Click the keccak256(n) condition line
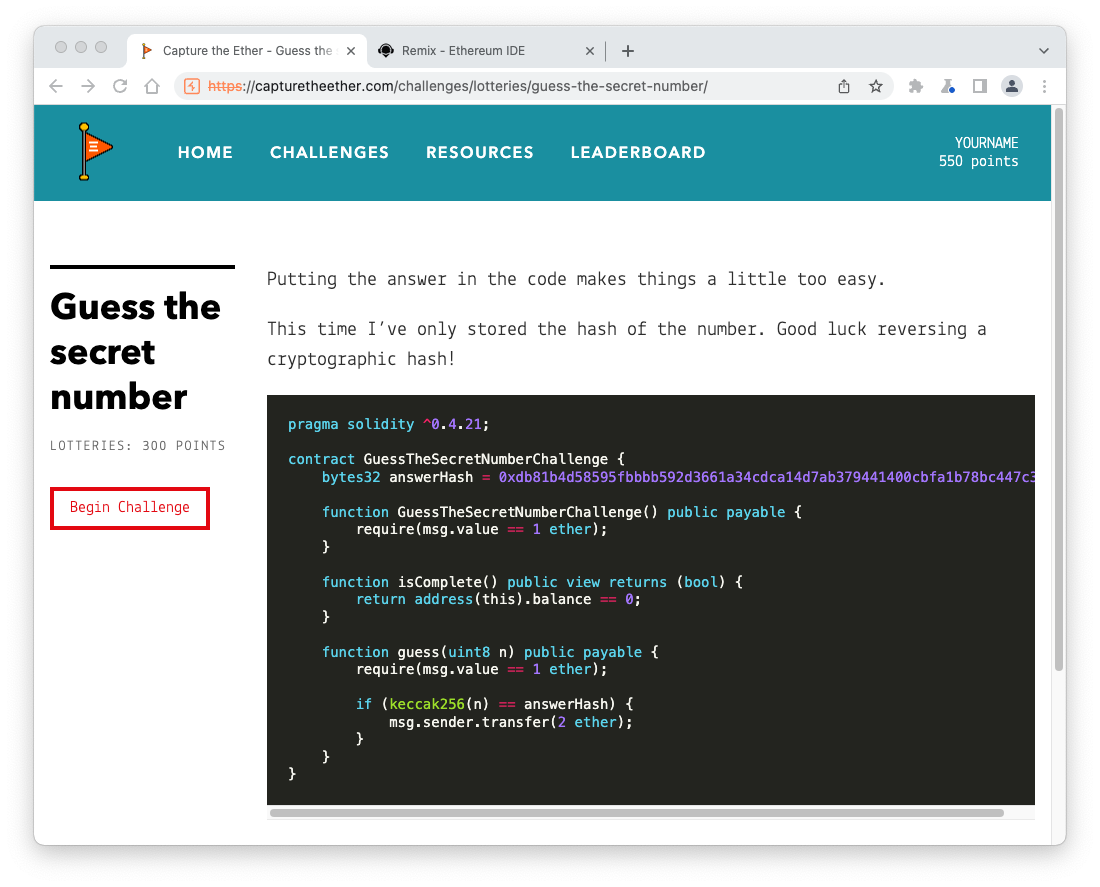Viewport: 1100px width, 887px height. (x=495, y=704)
